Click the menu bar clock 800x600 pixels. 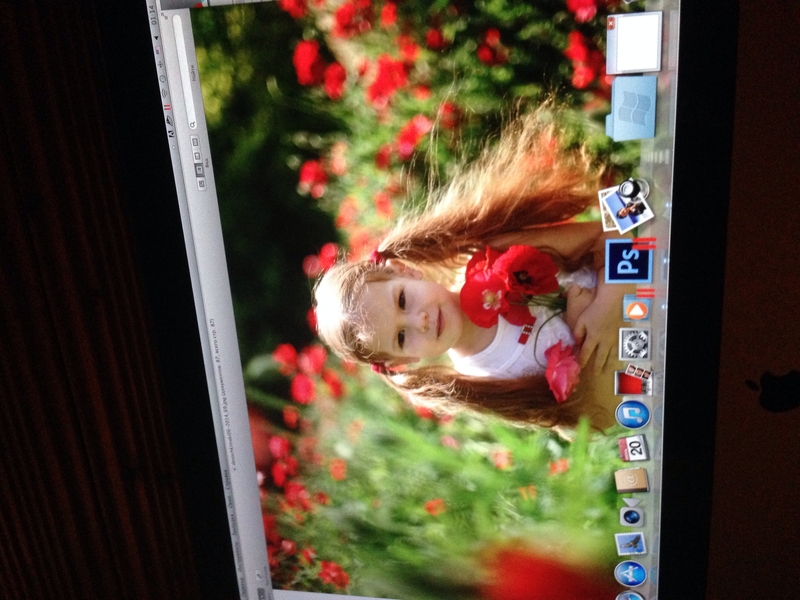[153, 15]
